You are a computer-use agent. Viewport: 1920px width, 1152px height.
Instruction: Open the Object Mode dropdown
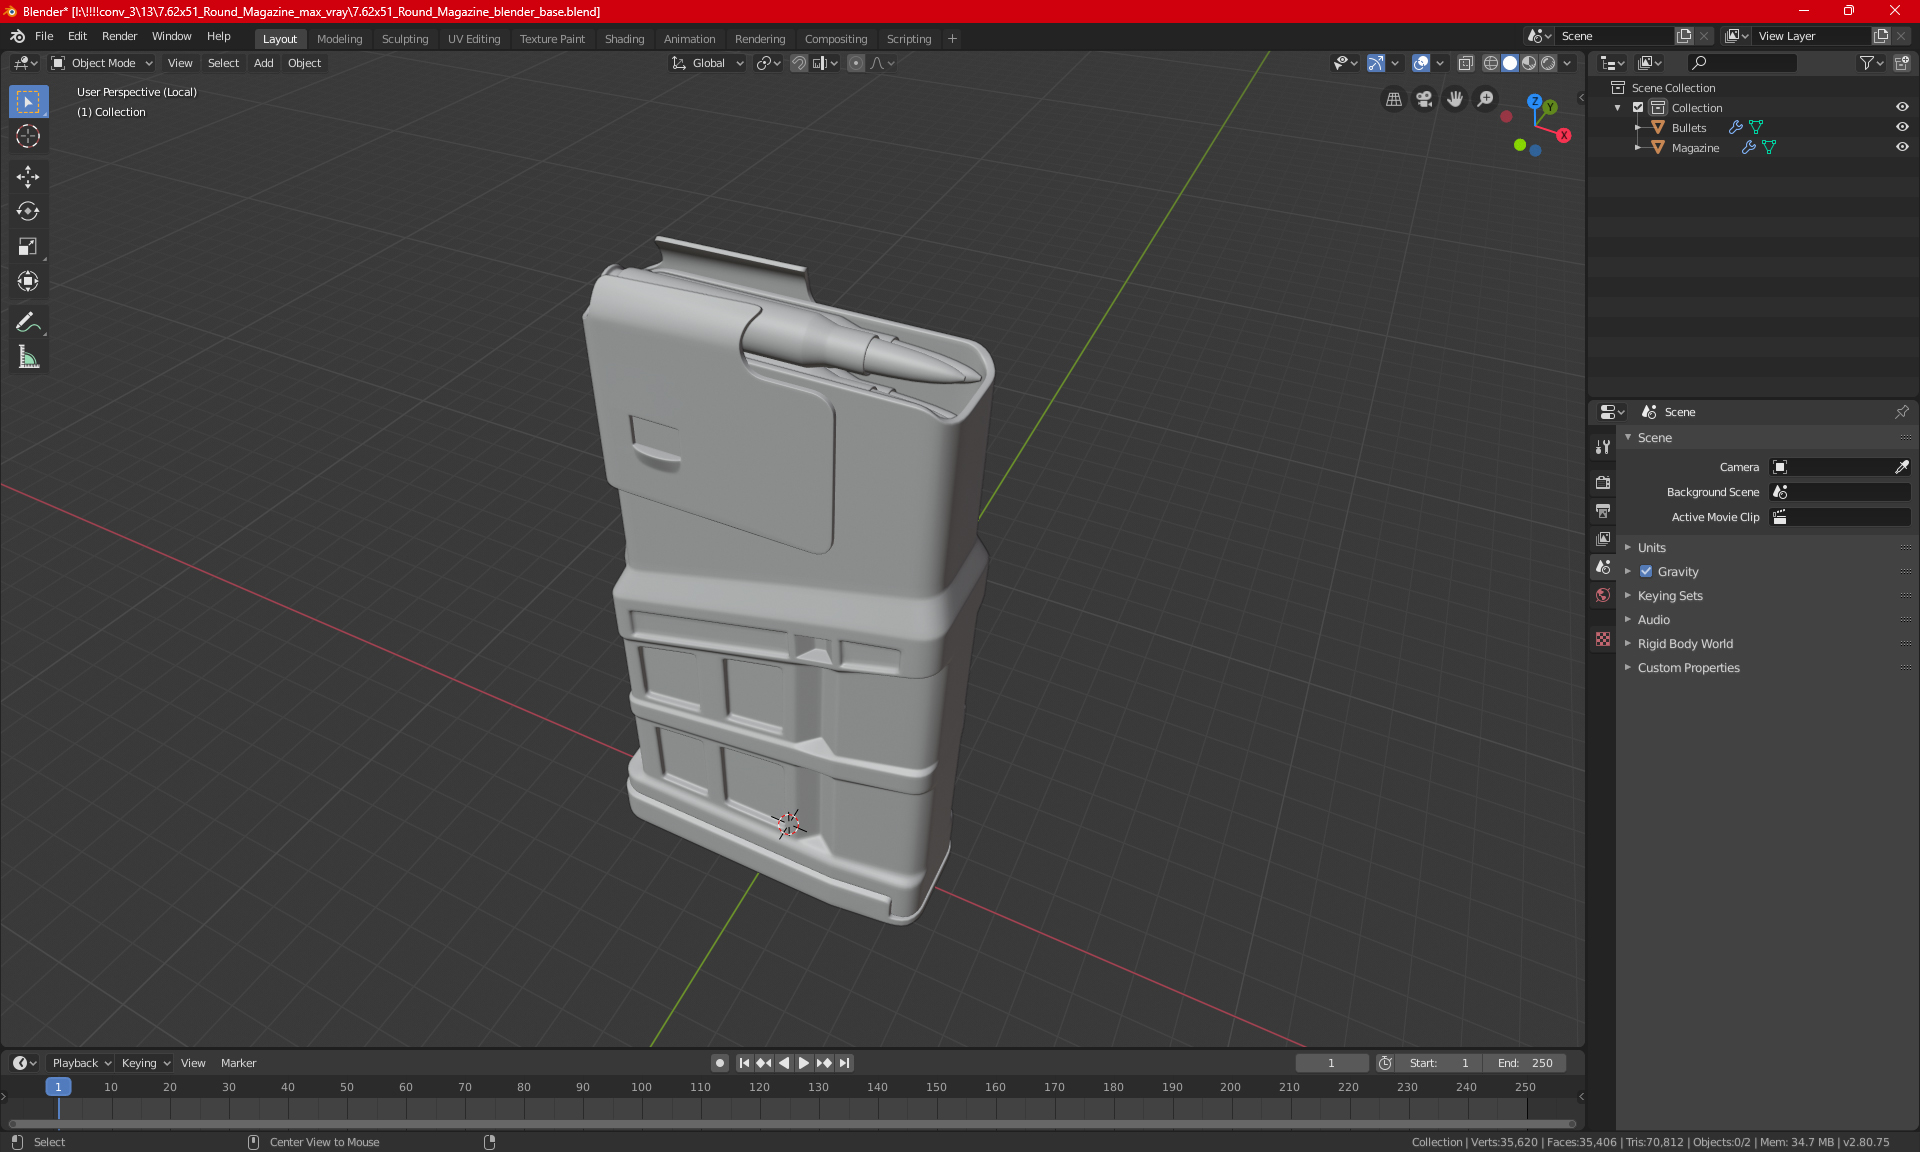(102, 63)
